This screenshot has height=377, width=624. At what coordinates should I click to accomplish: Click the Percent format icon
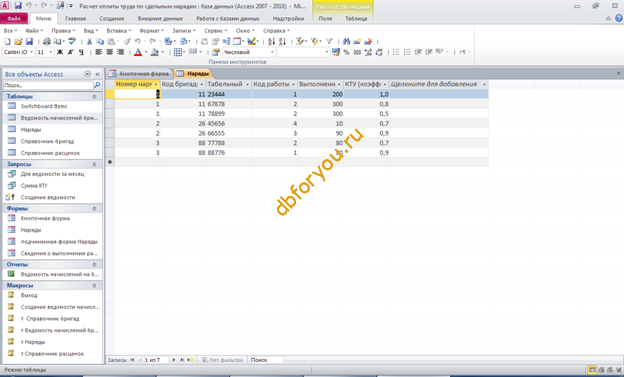[346, 52]
